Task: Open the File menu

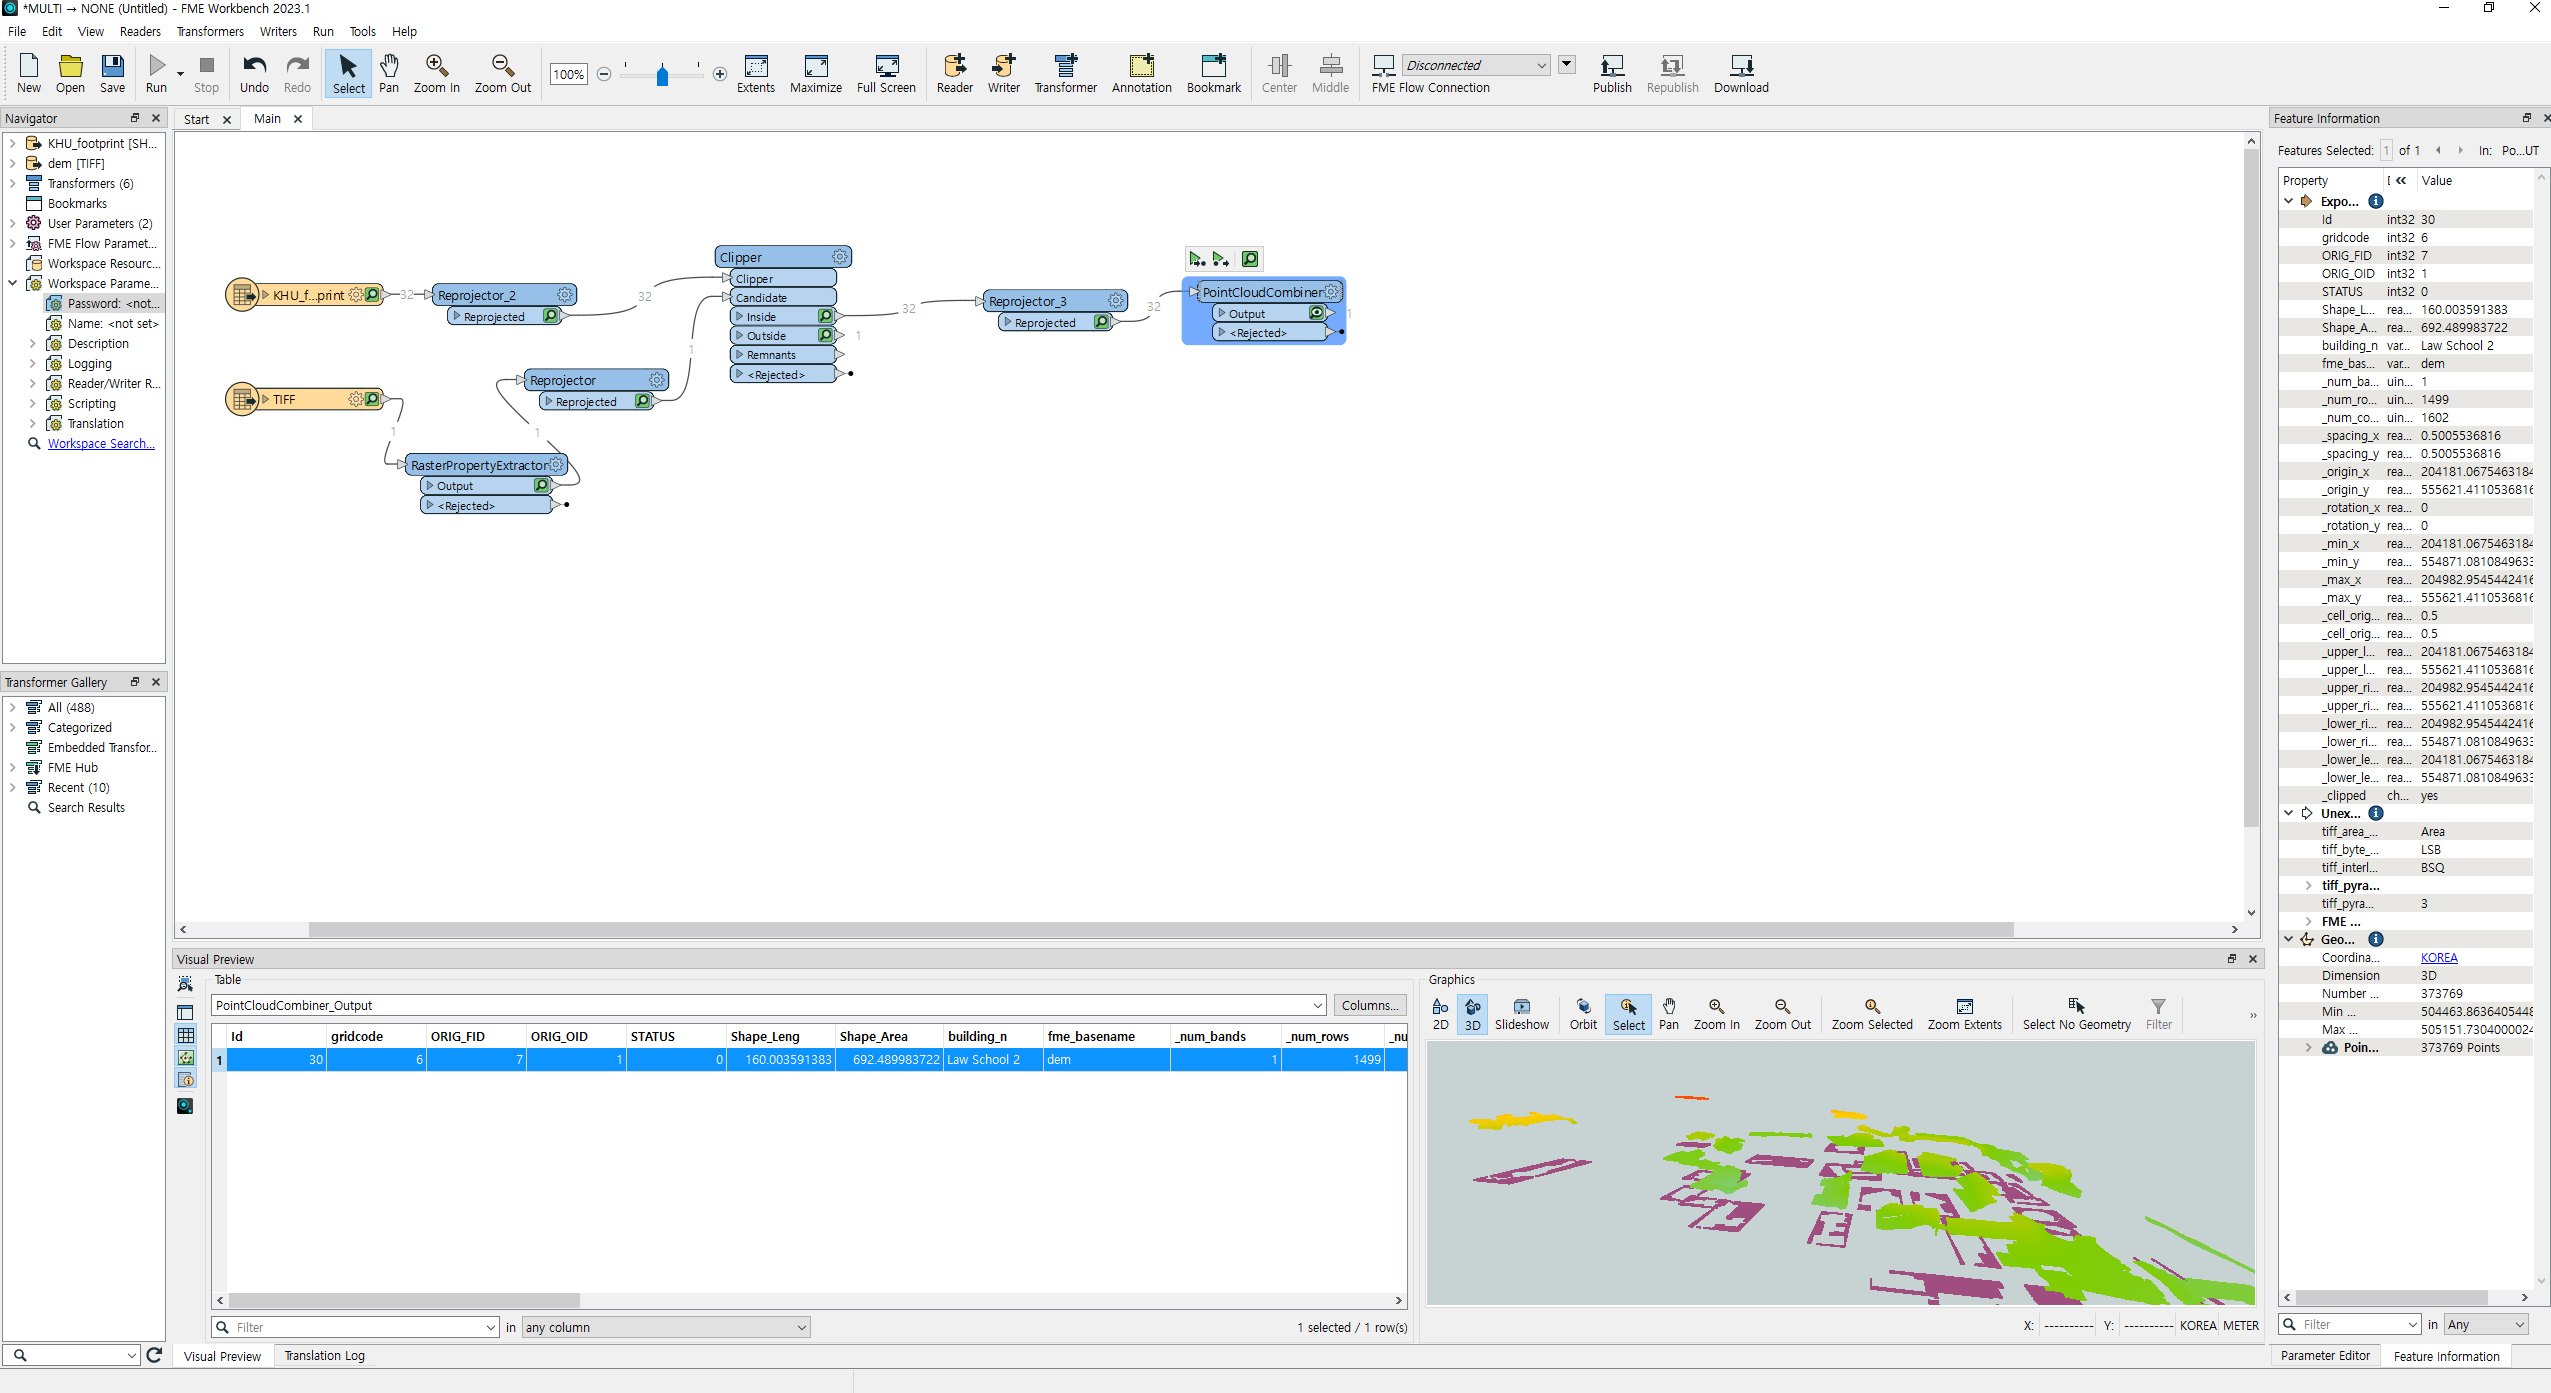Action: [17, 31]
